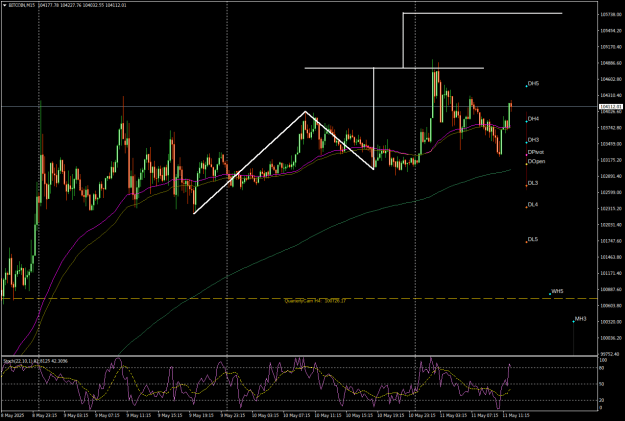Image resolution: width=625 pixels, height=421 pixels.
Task: Click the DL3 pivot level label
Action: (533, 183)
